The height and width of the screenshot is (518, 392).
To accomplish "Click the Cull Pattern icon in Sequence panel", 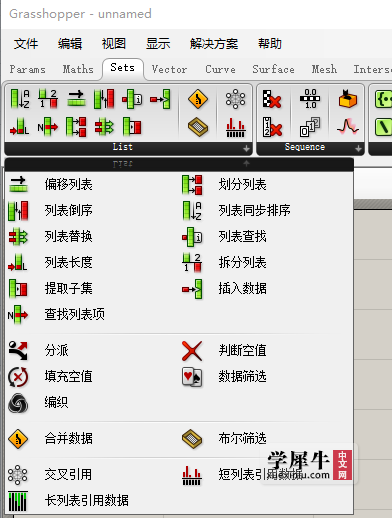I will click(272, 99).
